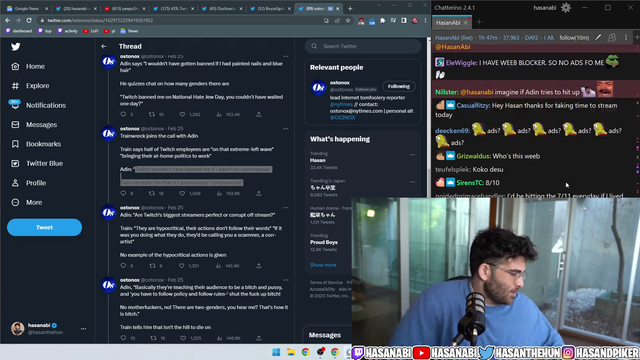Open more options on Trending in Japan item
Viewport: 640px width, 360px height.
[412, 182]
